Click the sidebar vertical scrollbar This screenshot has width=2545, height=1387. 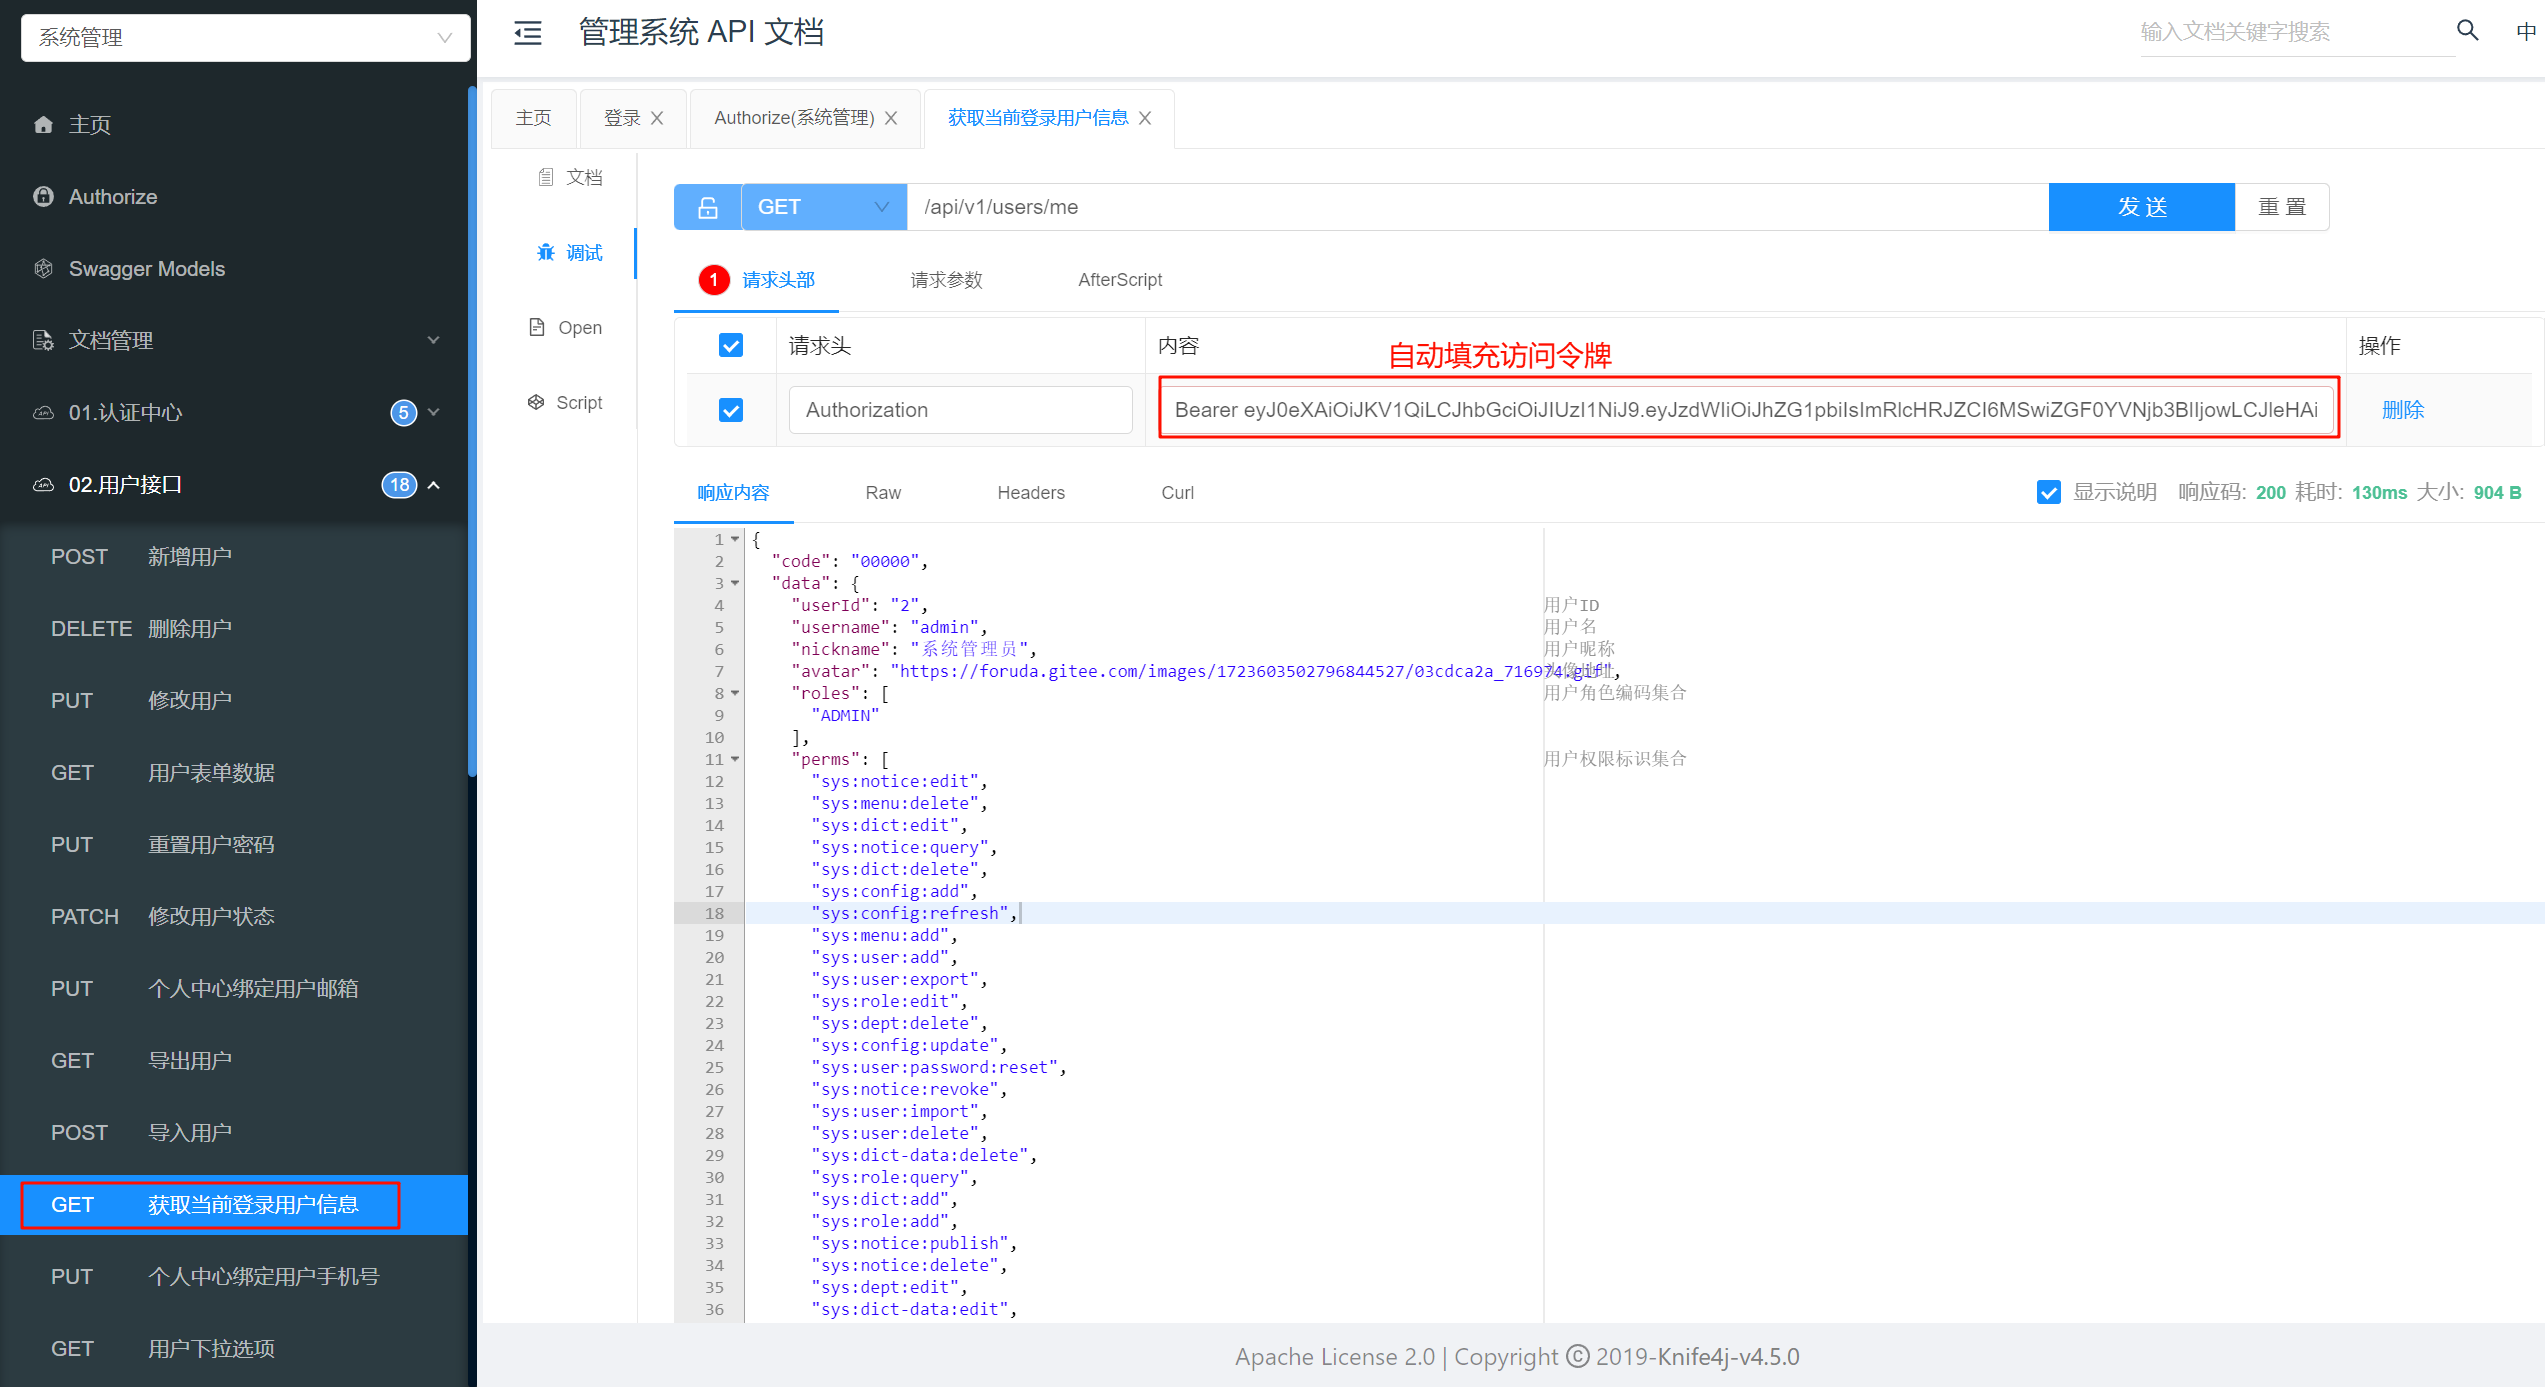[x=472, y=430]
